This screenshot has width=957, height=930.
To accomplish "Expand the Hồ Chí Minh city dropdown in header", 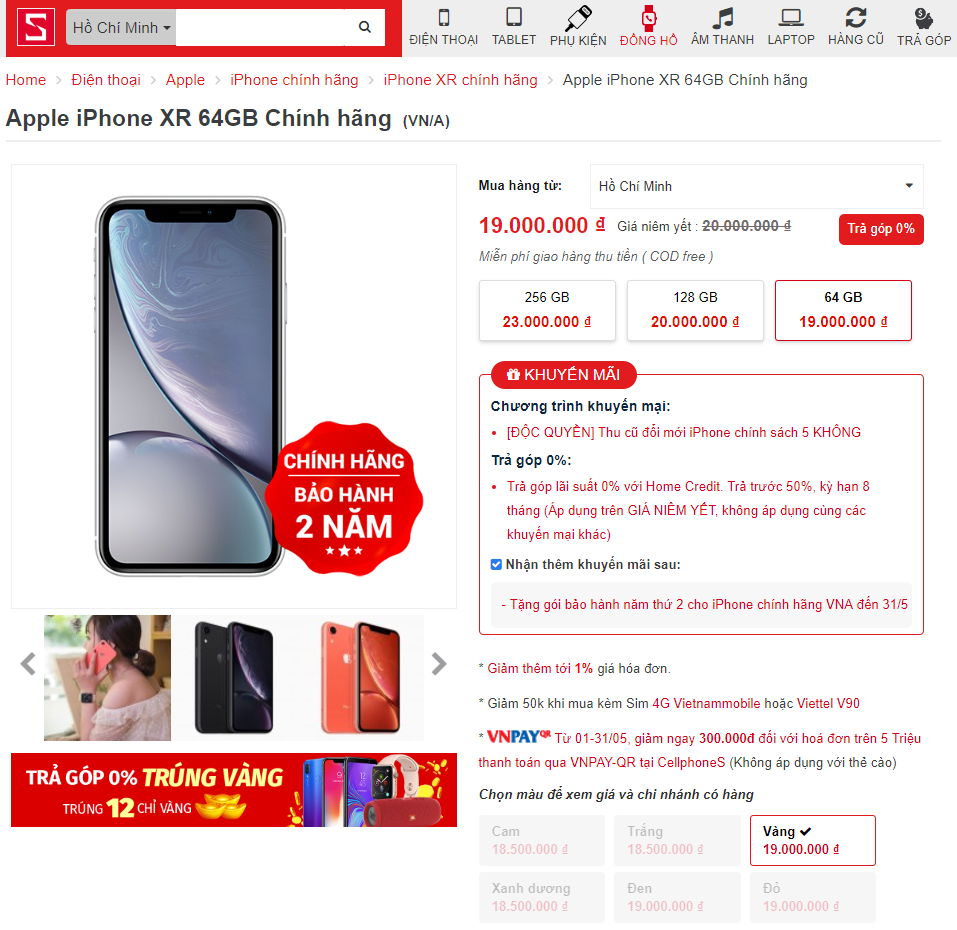I will [121, 27].
